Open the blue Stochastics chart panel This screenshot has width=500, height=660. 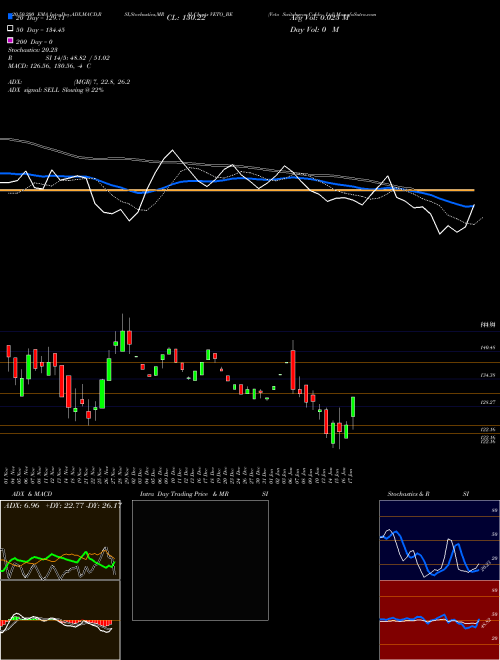[x=439, y=540]
